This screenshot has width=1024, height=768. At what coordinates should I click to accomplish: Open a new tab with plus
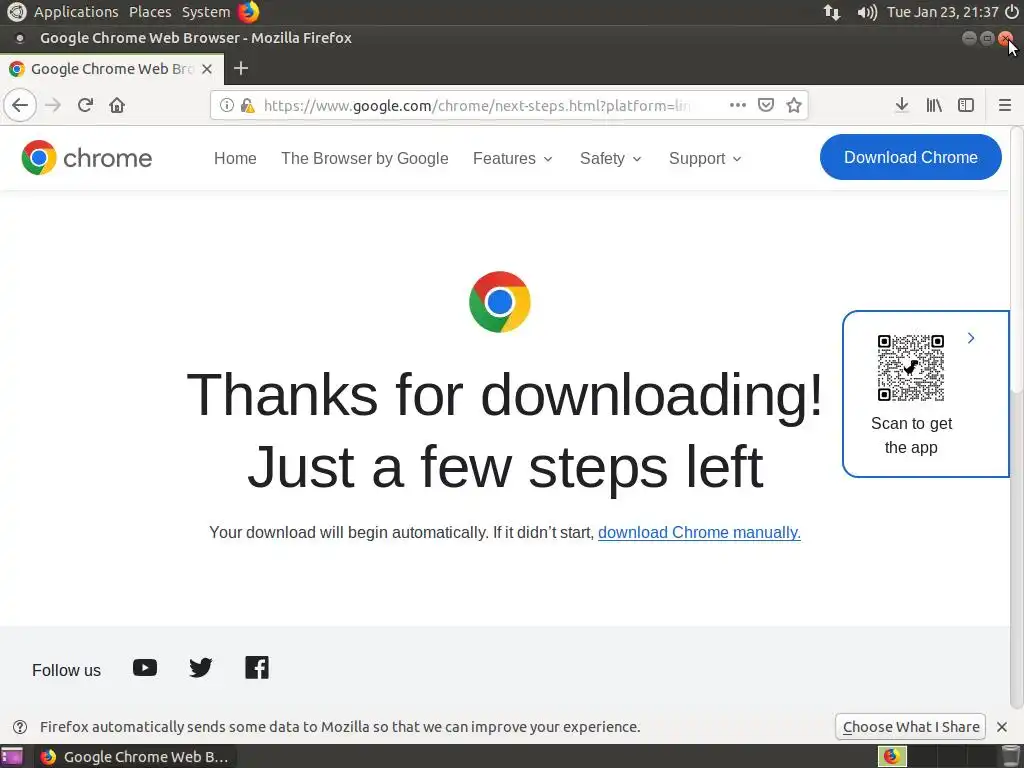[x=241, y=68]
